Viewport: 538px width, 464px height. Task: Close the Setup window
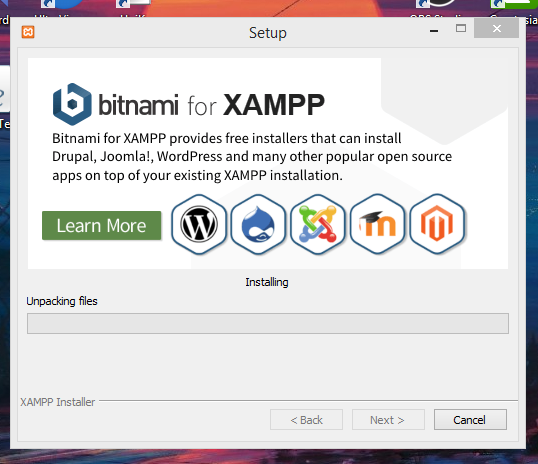[496, 28]
